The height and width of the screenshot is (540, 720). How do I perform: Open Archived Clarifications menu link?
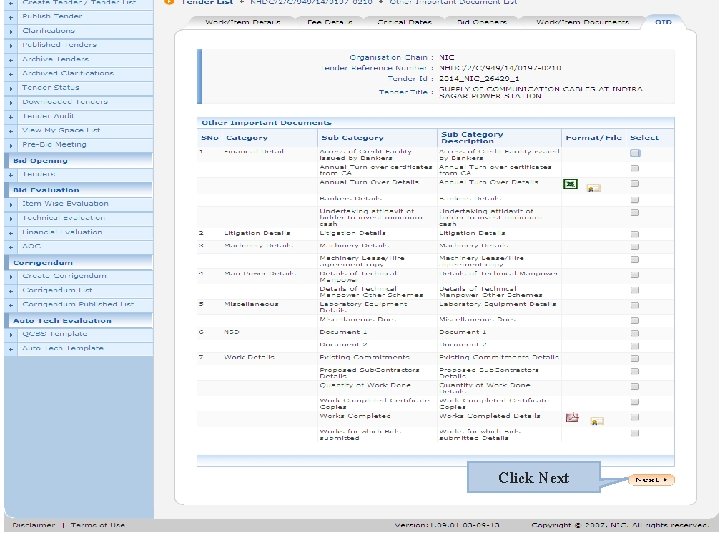point(68,73)
